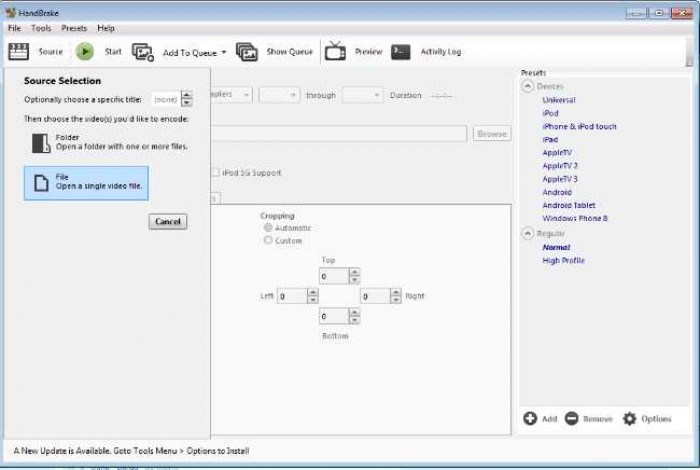Select the AppleTV 3 preset

(x=560, y=179)
